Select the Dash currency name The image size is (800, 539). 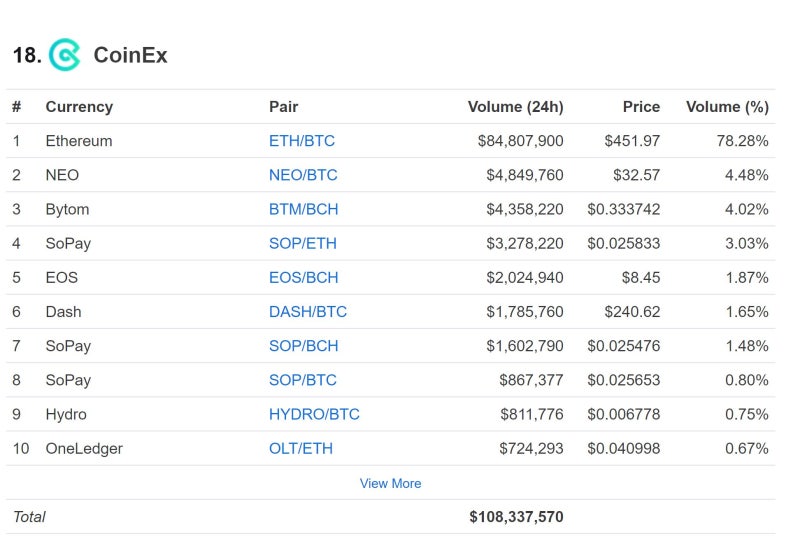coord(63,312)
